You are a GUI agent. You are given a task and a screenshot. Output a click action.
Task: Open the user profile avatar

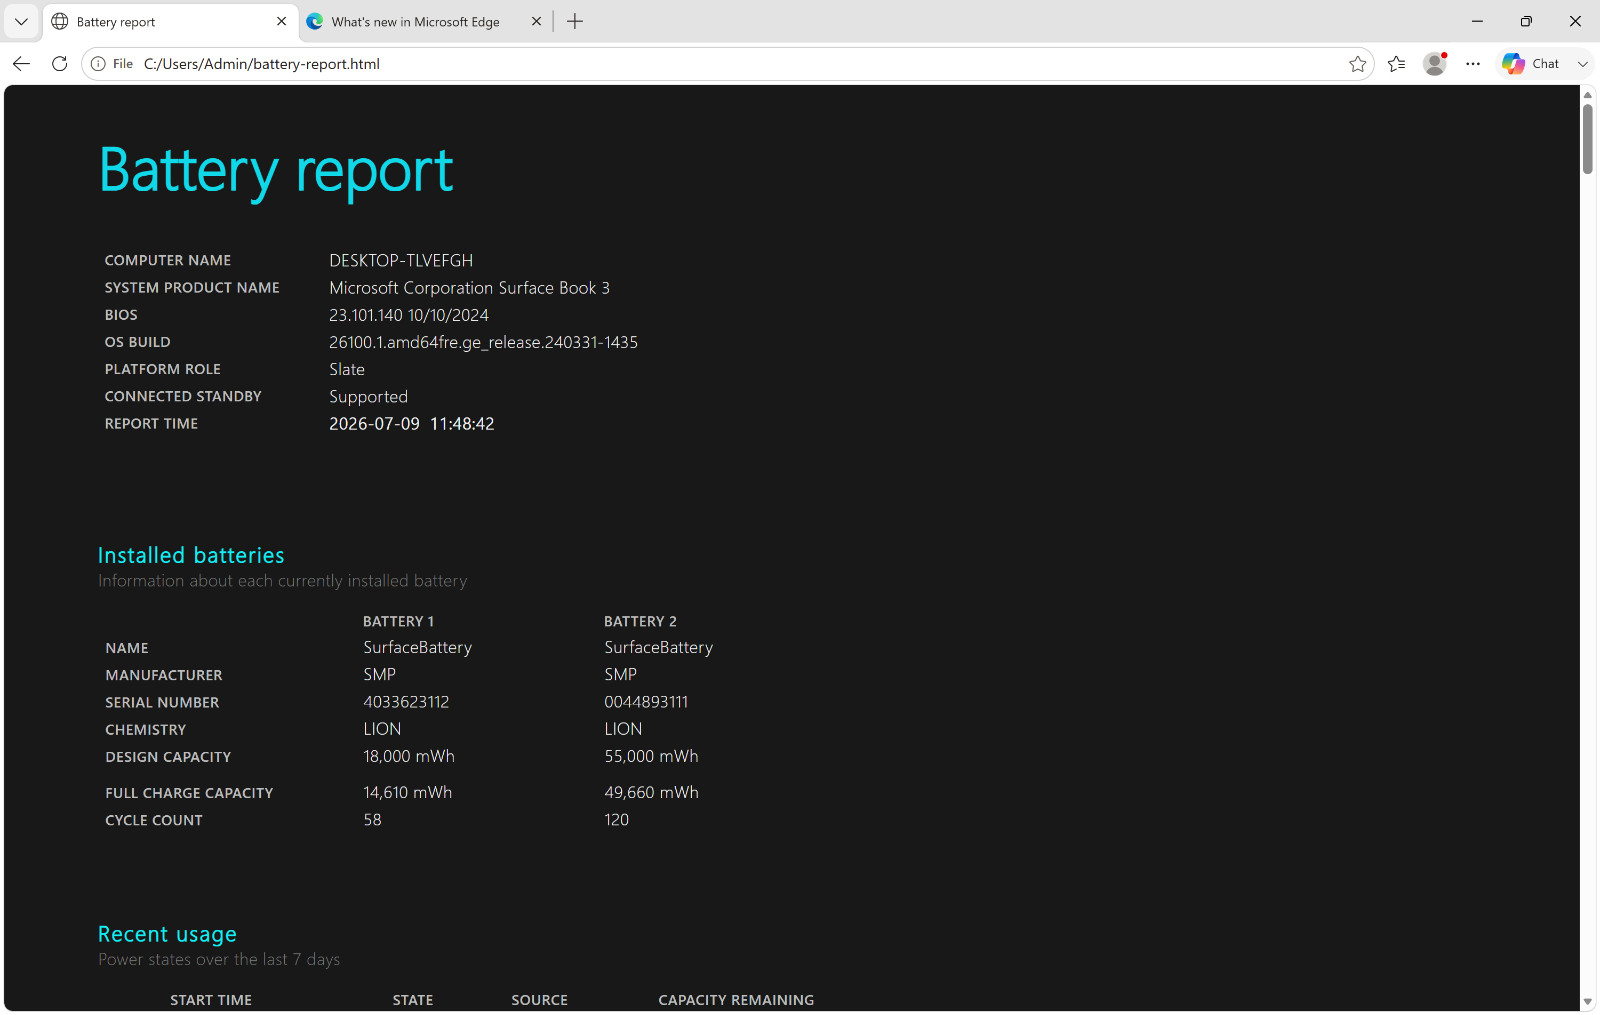pos(1435,64)
